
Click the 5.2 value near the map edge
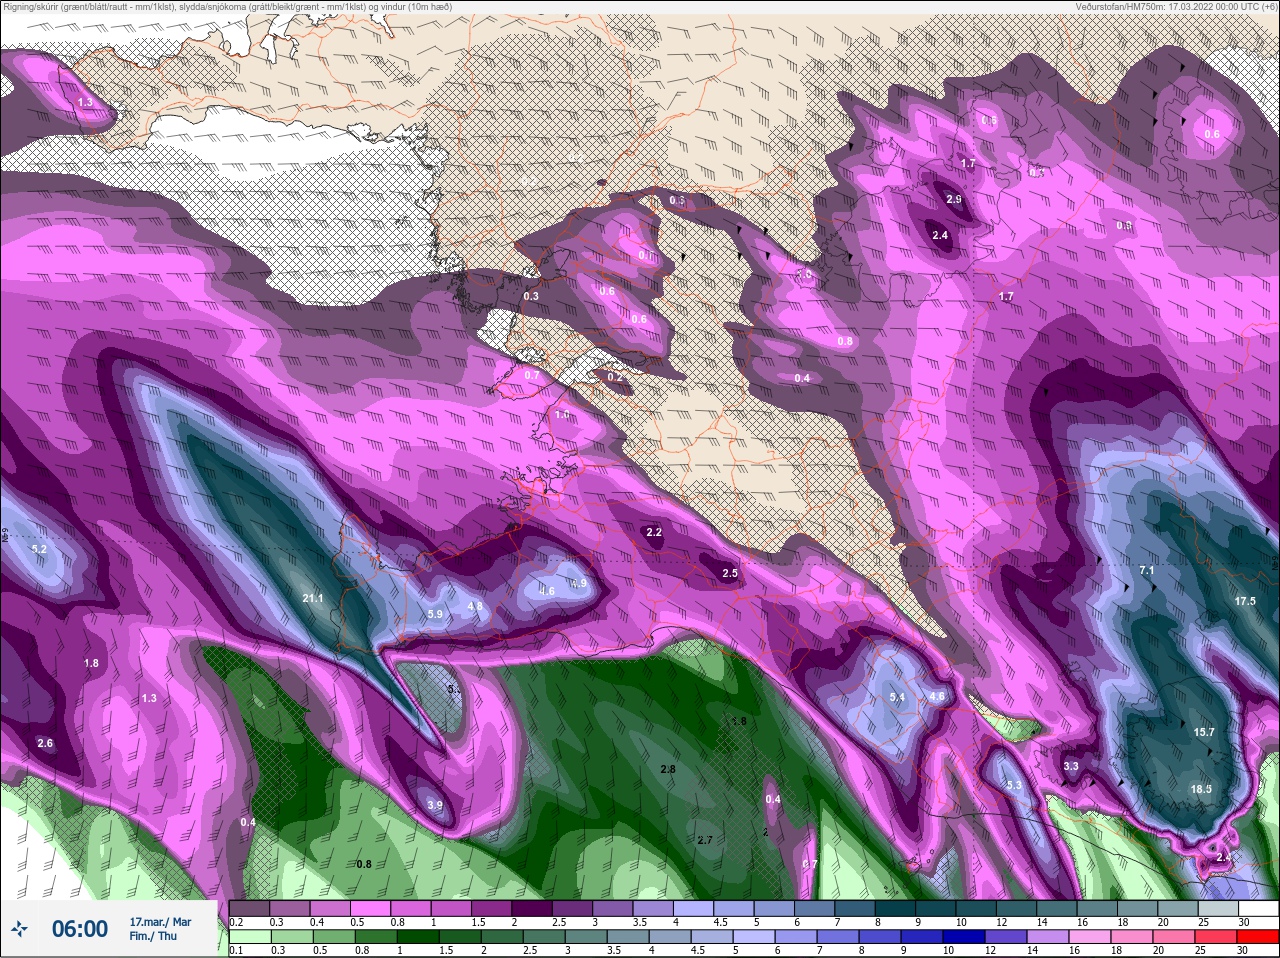point(40,550)
